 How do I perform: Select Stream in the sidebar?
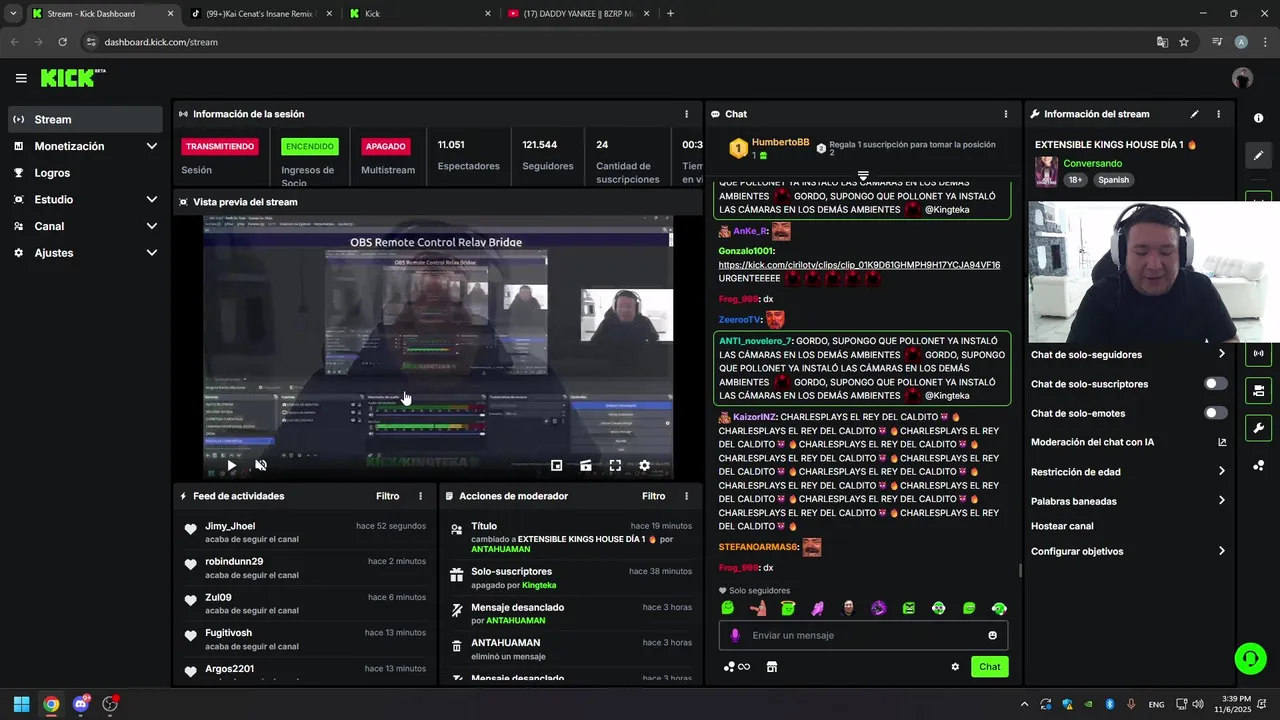(85, 119)
